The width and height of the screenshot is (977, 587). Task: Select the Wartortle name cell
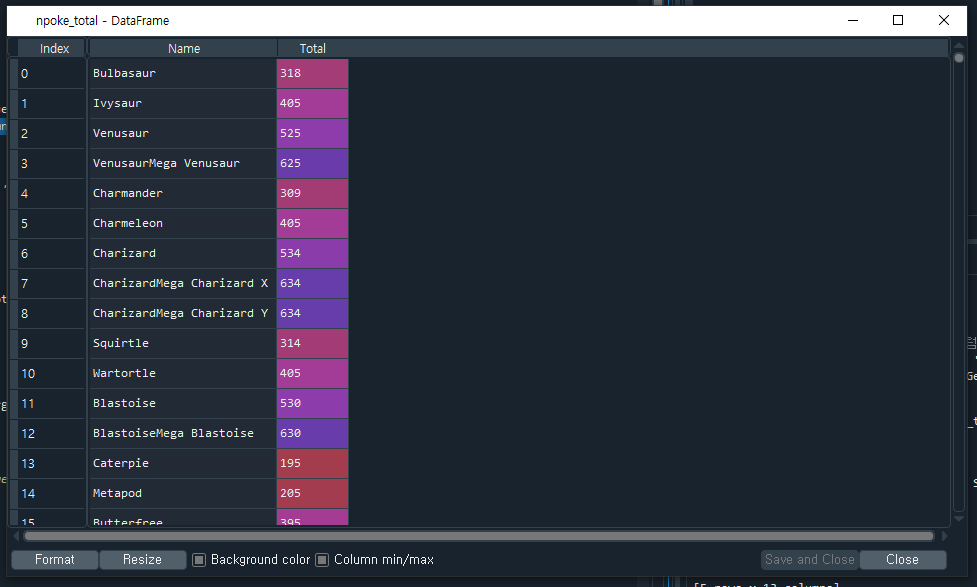coord(183,373)
